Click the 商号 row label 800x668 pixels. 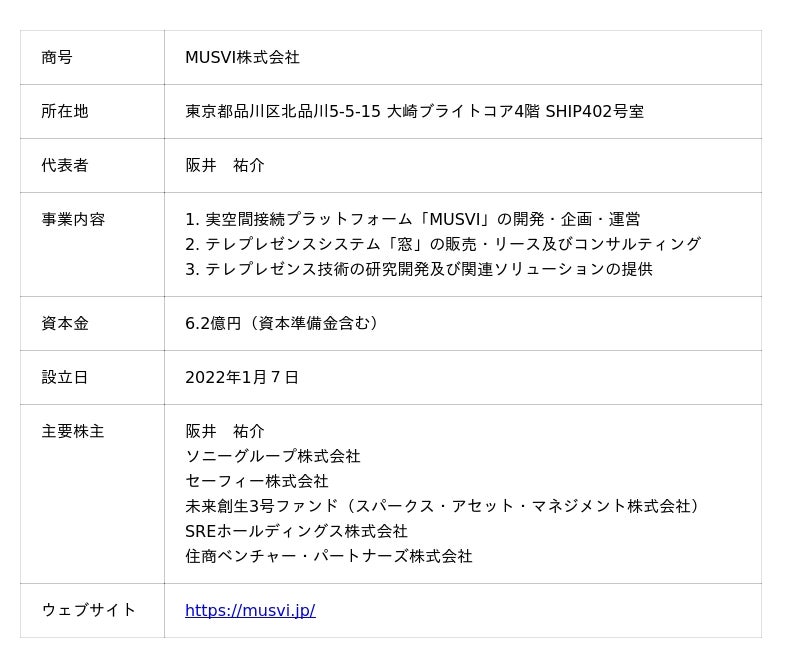pos(57,57)
